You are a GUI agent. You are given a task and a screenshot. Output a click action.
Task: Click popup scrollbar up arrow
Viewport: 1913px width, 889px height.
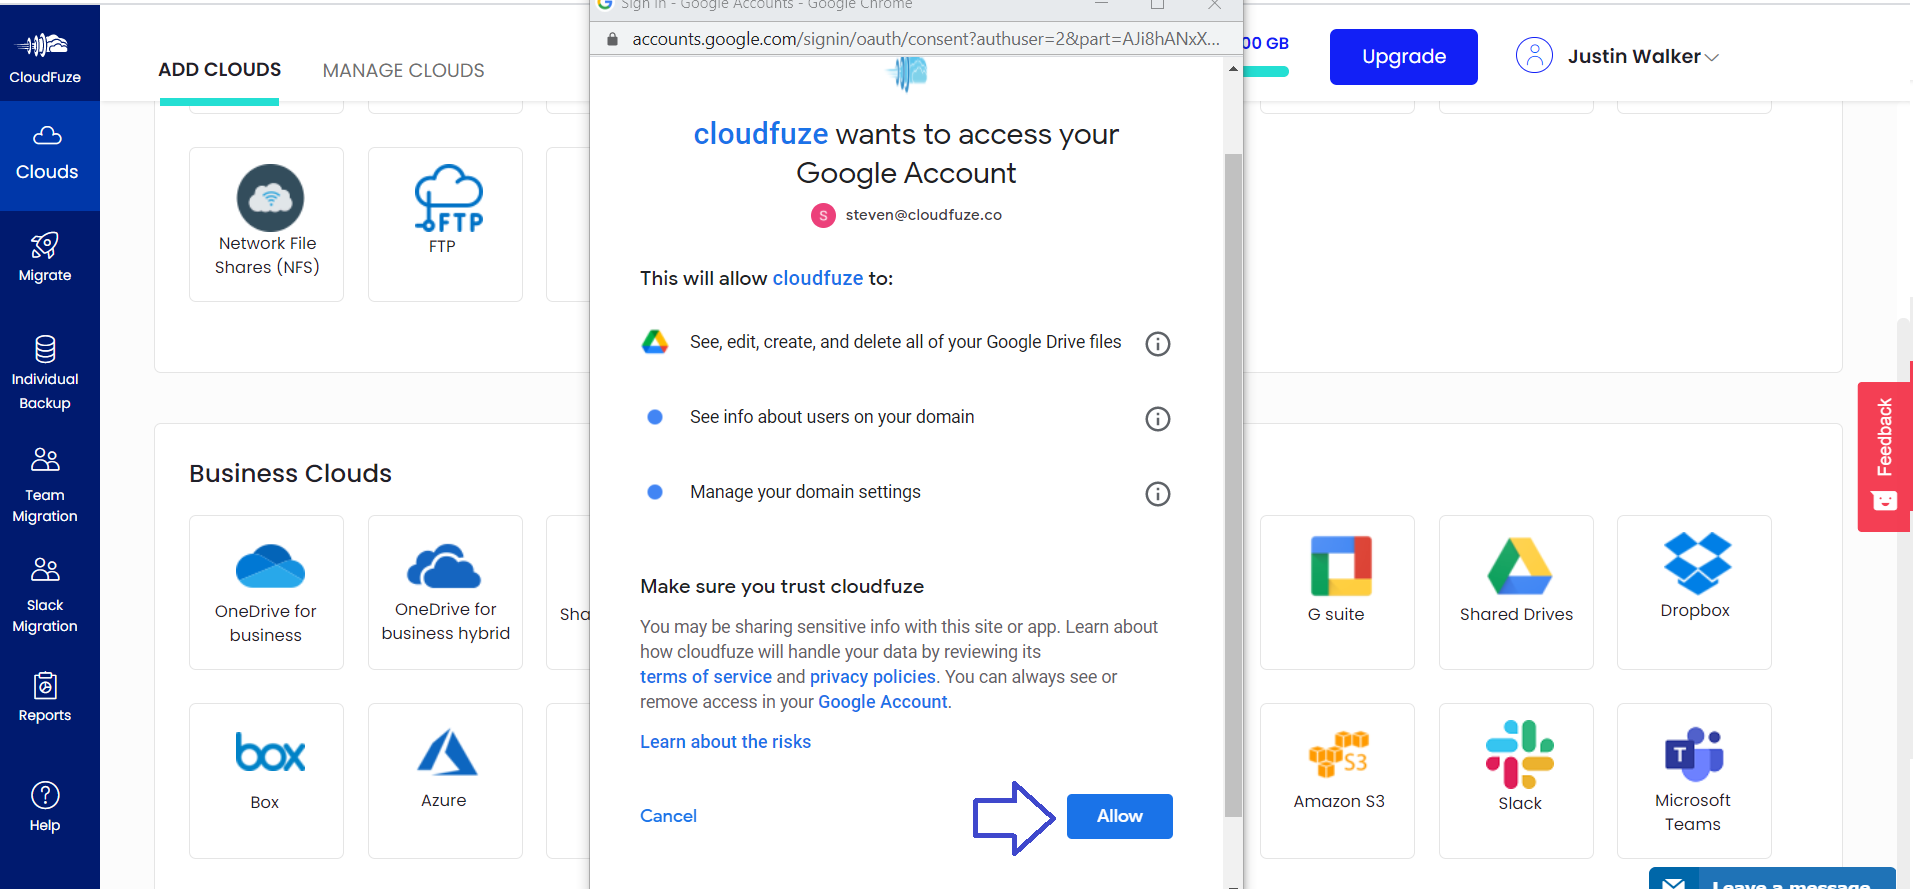1233,69
